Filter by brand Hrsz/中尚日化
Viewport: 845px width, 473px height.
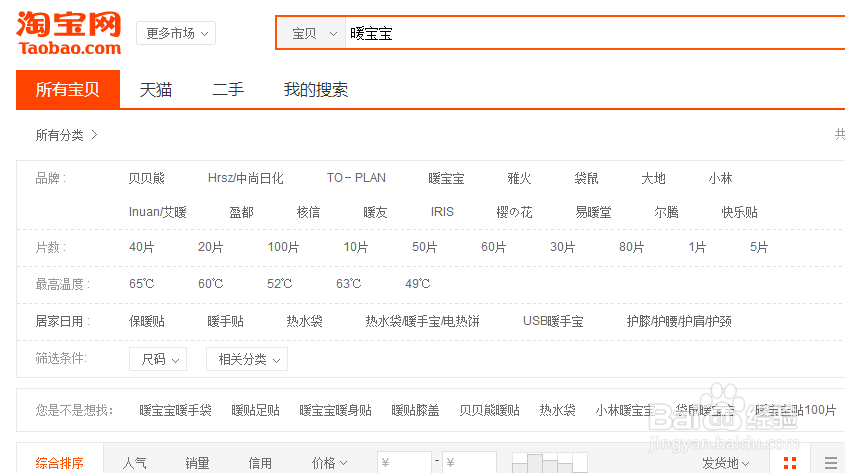click(x=246, y=178)
